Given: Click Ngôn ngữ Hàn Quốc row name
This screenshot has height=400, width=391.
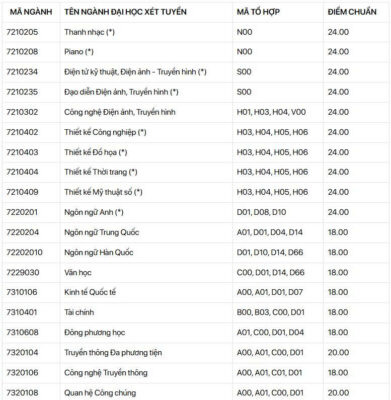Looking at the screenshot, I should 99,252.
